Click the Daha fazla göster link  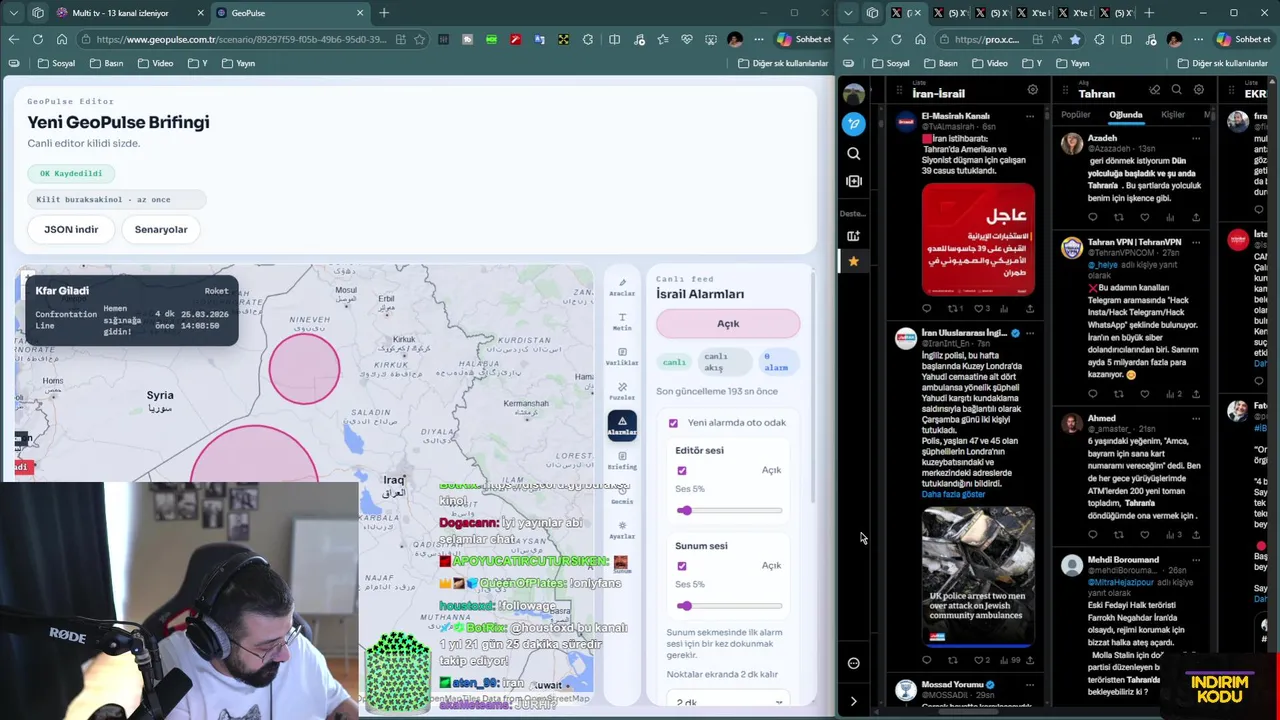coord(953,494)
